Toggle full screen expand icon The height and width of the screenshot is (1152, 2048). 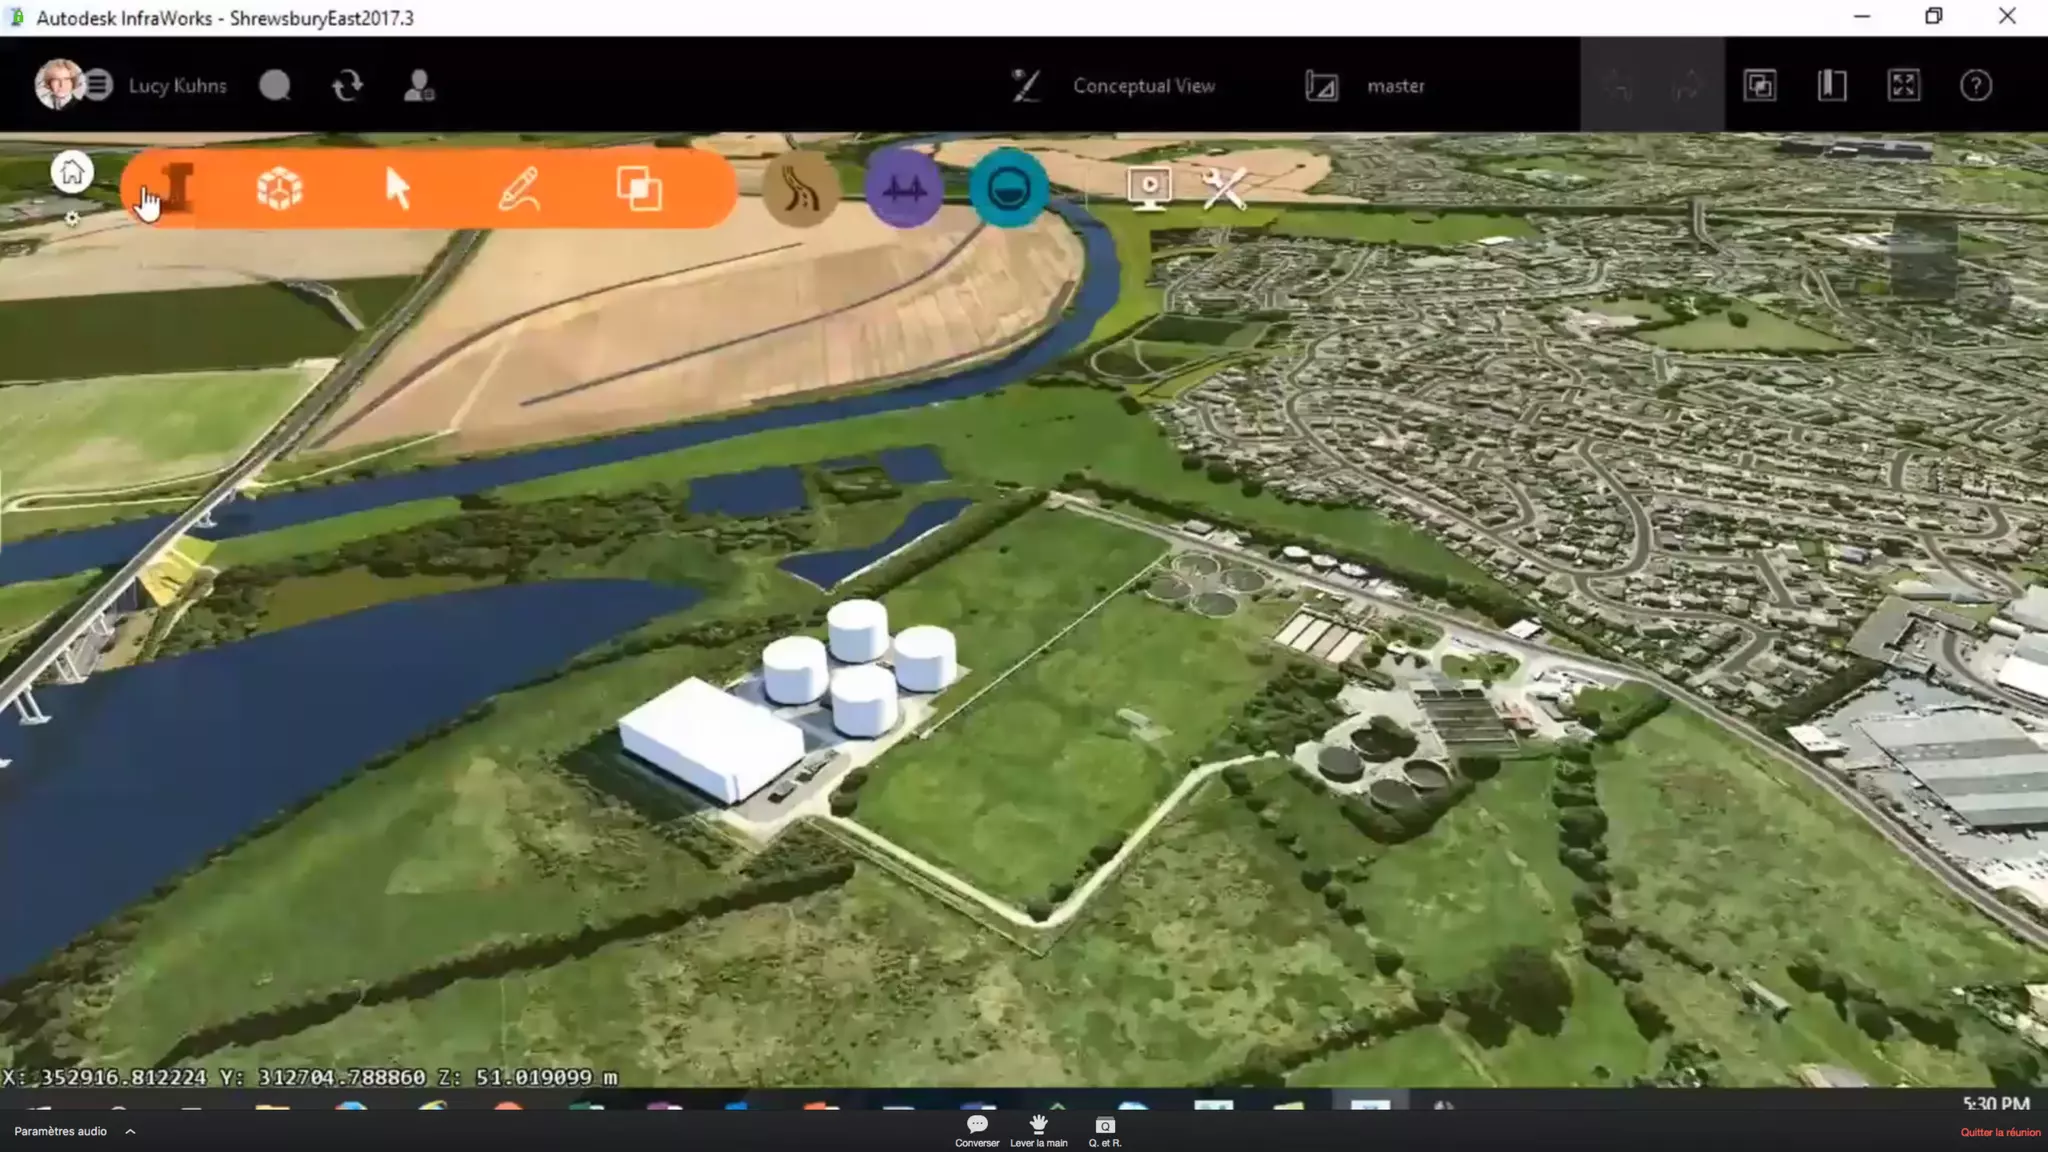pos(1903,86)
